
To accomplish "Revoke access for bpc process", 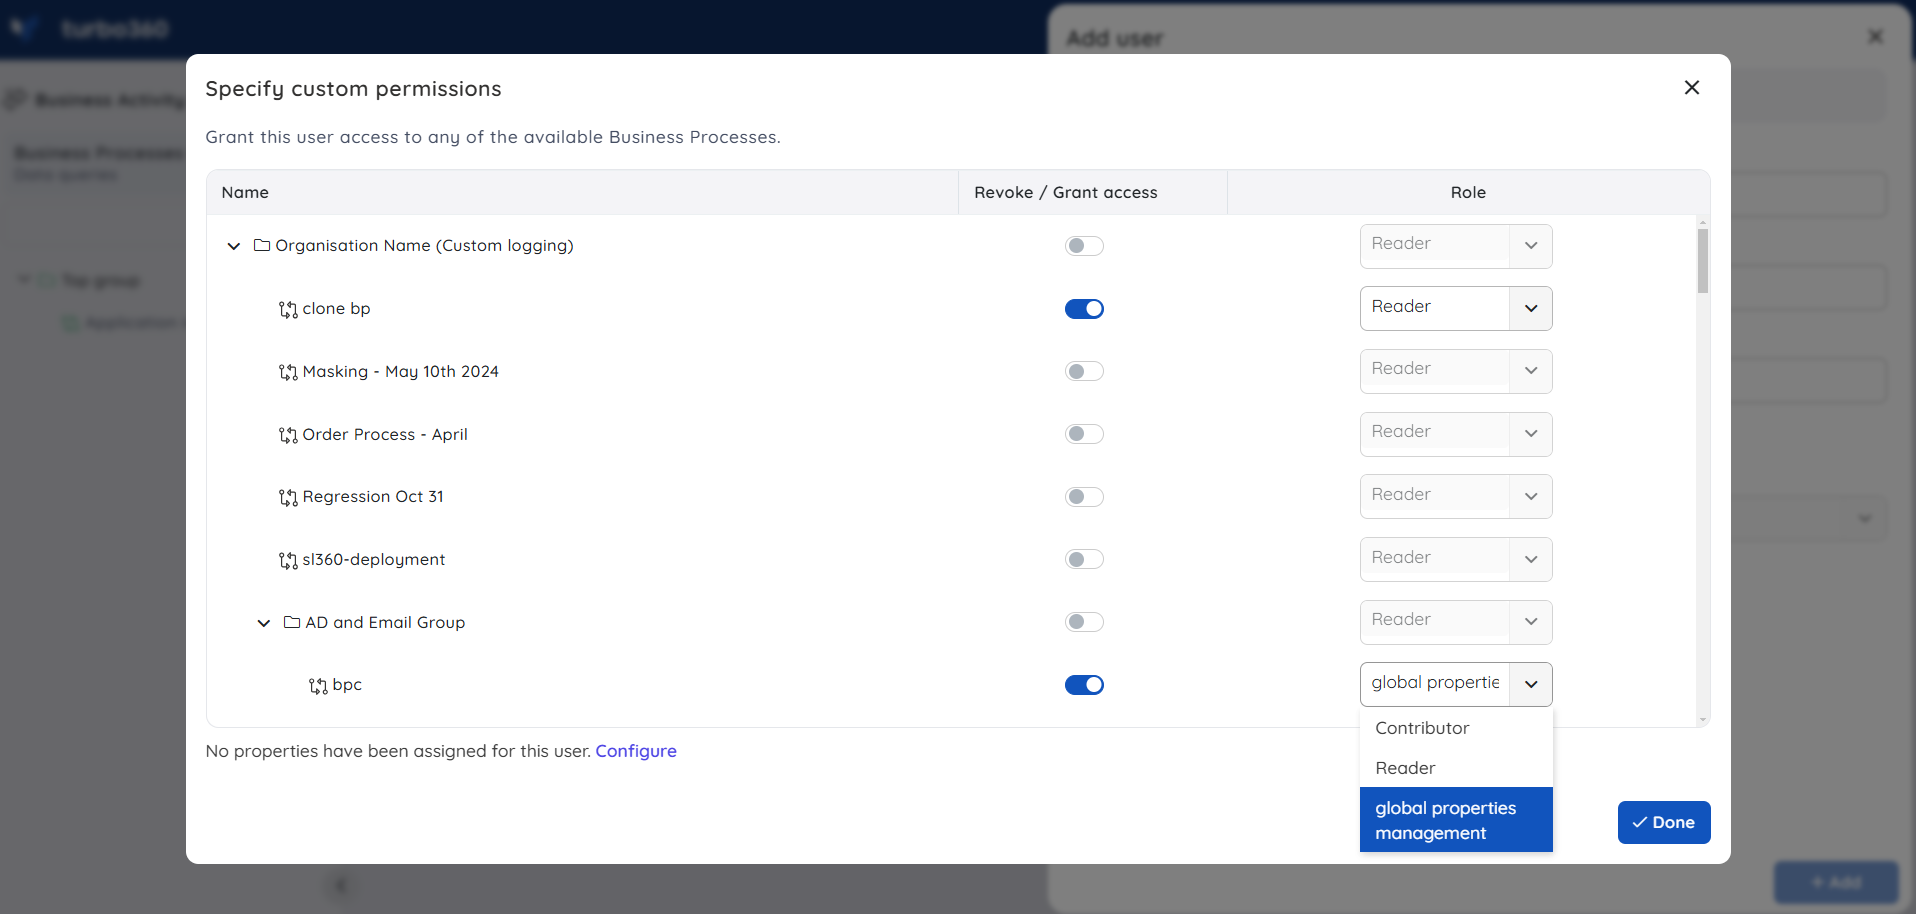I will point(1084,685).
